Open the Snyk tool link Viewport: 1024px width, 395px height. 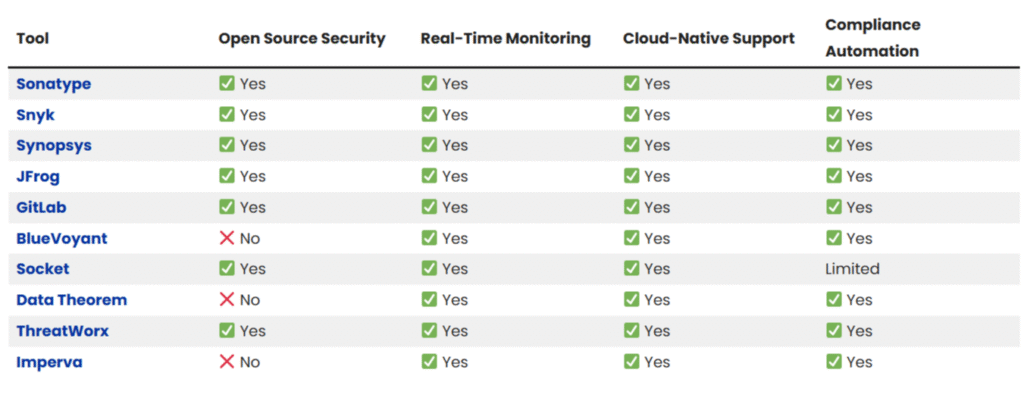35,115
